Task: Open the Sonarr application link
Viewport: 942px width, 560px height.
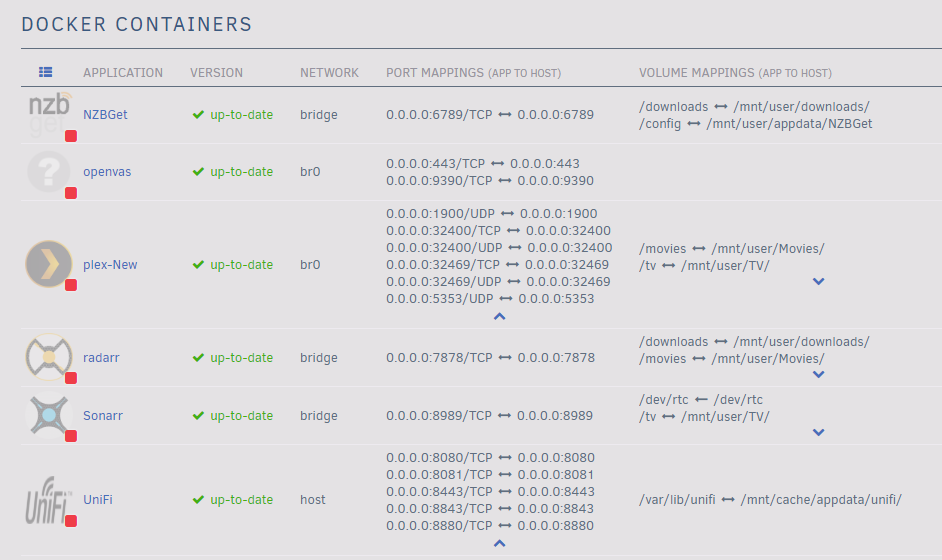Action: [x=103, y=415]
